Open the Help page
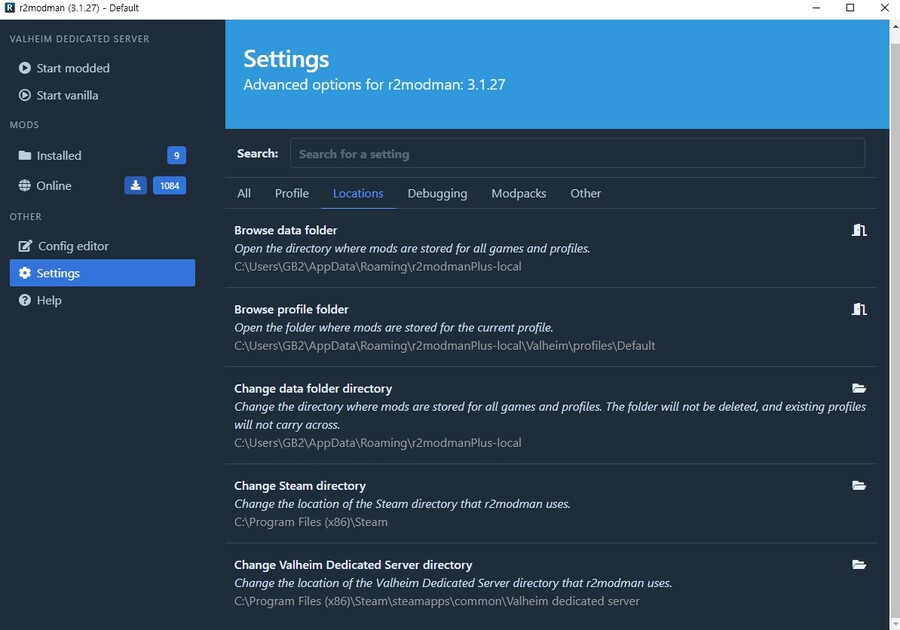This screenshot has height=630, width=900. [49, 300]
